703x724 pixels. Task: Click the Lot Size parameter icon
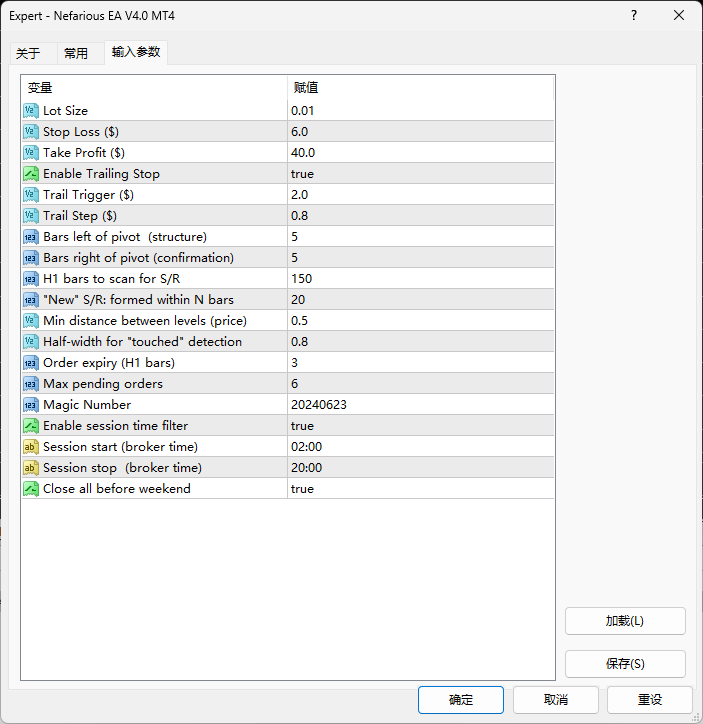(30, 111)
